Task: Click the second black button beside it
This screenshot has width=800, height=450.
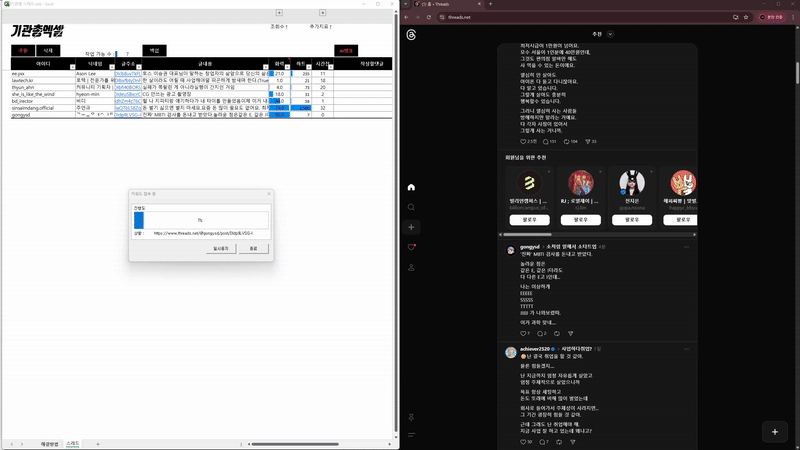Action: tap(48, 51)
